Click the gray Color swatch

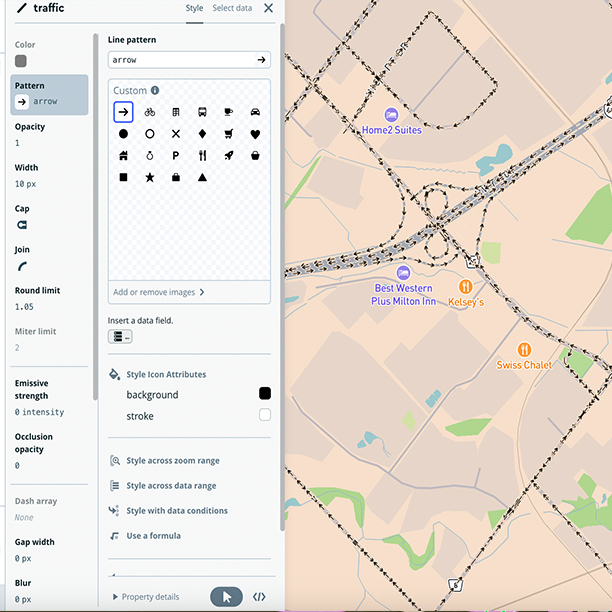coord(21,61)
